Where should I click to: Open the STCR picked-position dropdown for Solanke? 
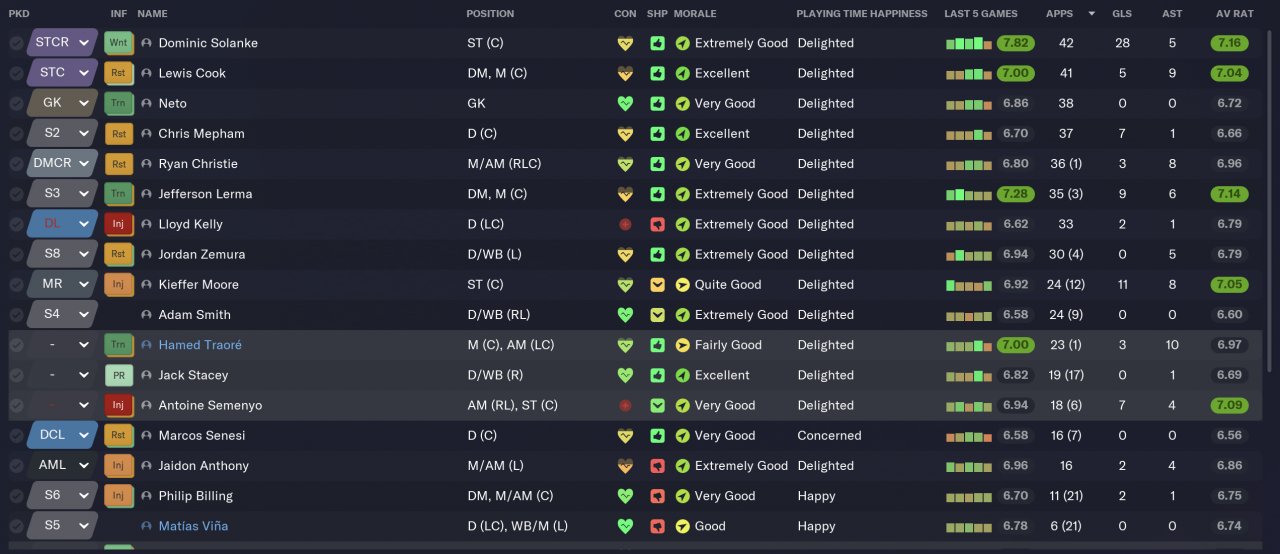pyautogui.click(x=84, y=43)
